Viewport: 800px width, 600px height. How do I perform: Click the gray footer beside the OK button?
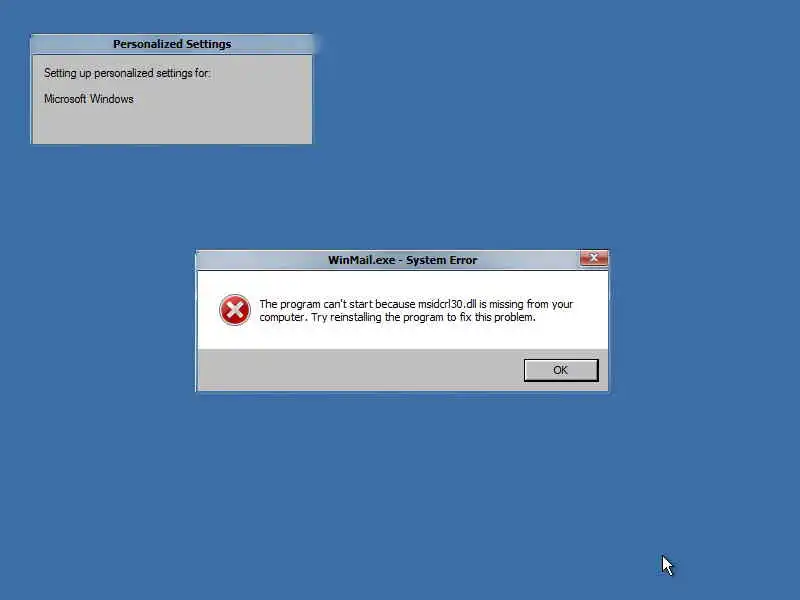[357, 370]
